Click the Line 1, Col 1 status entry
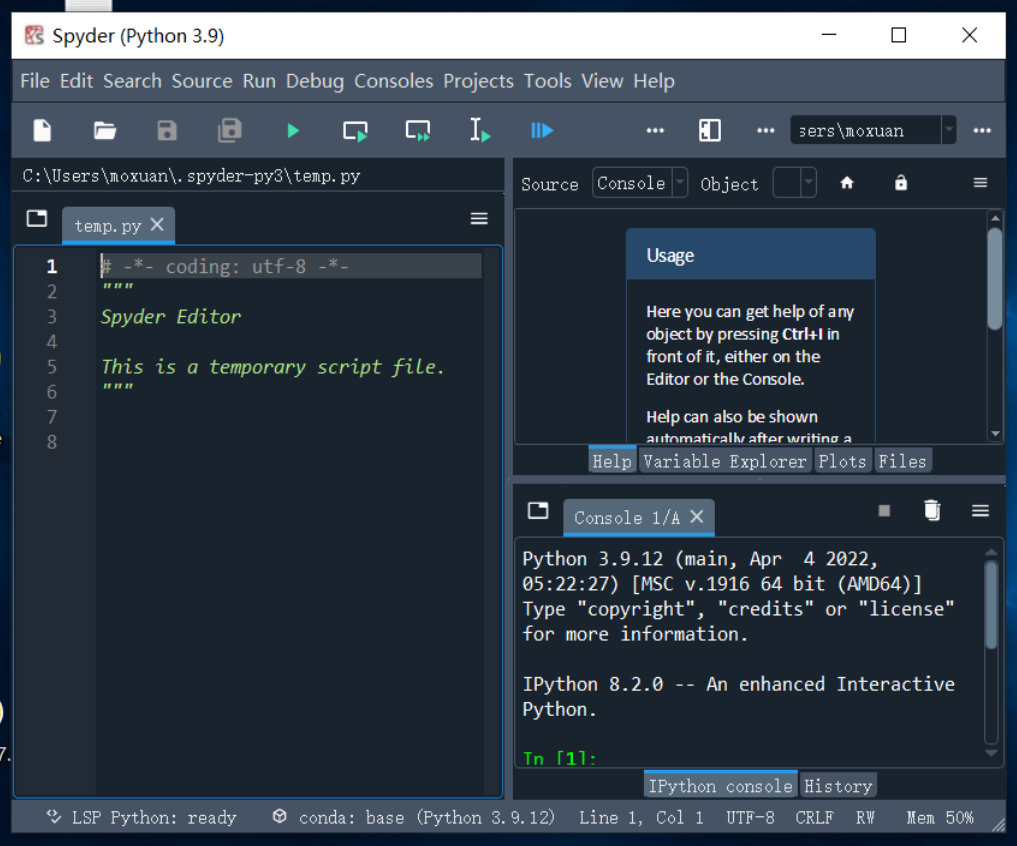The height and width of the screenshot is (846, 1017). coord(641,817)
